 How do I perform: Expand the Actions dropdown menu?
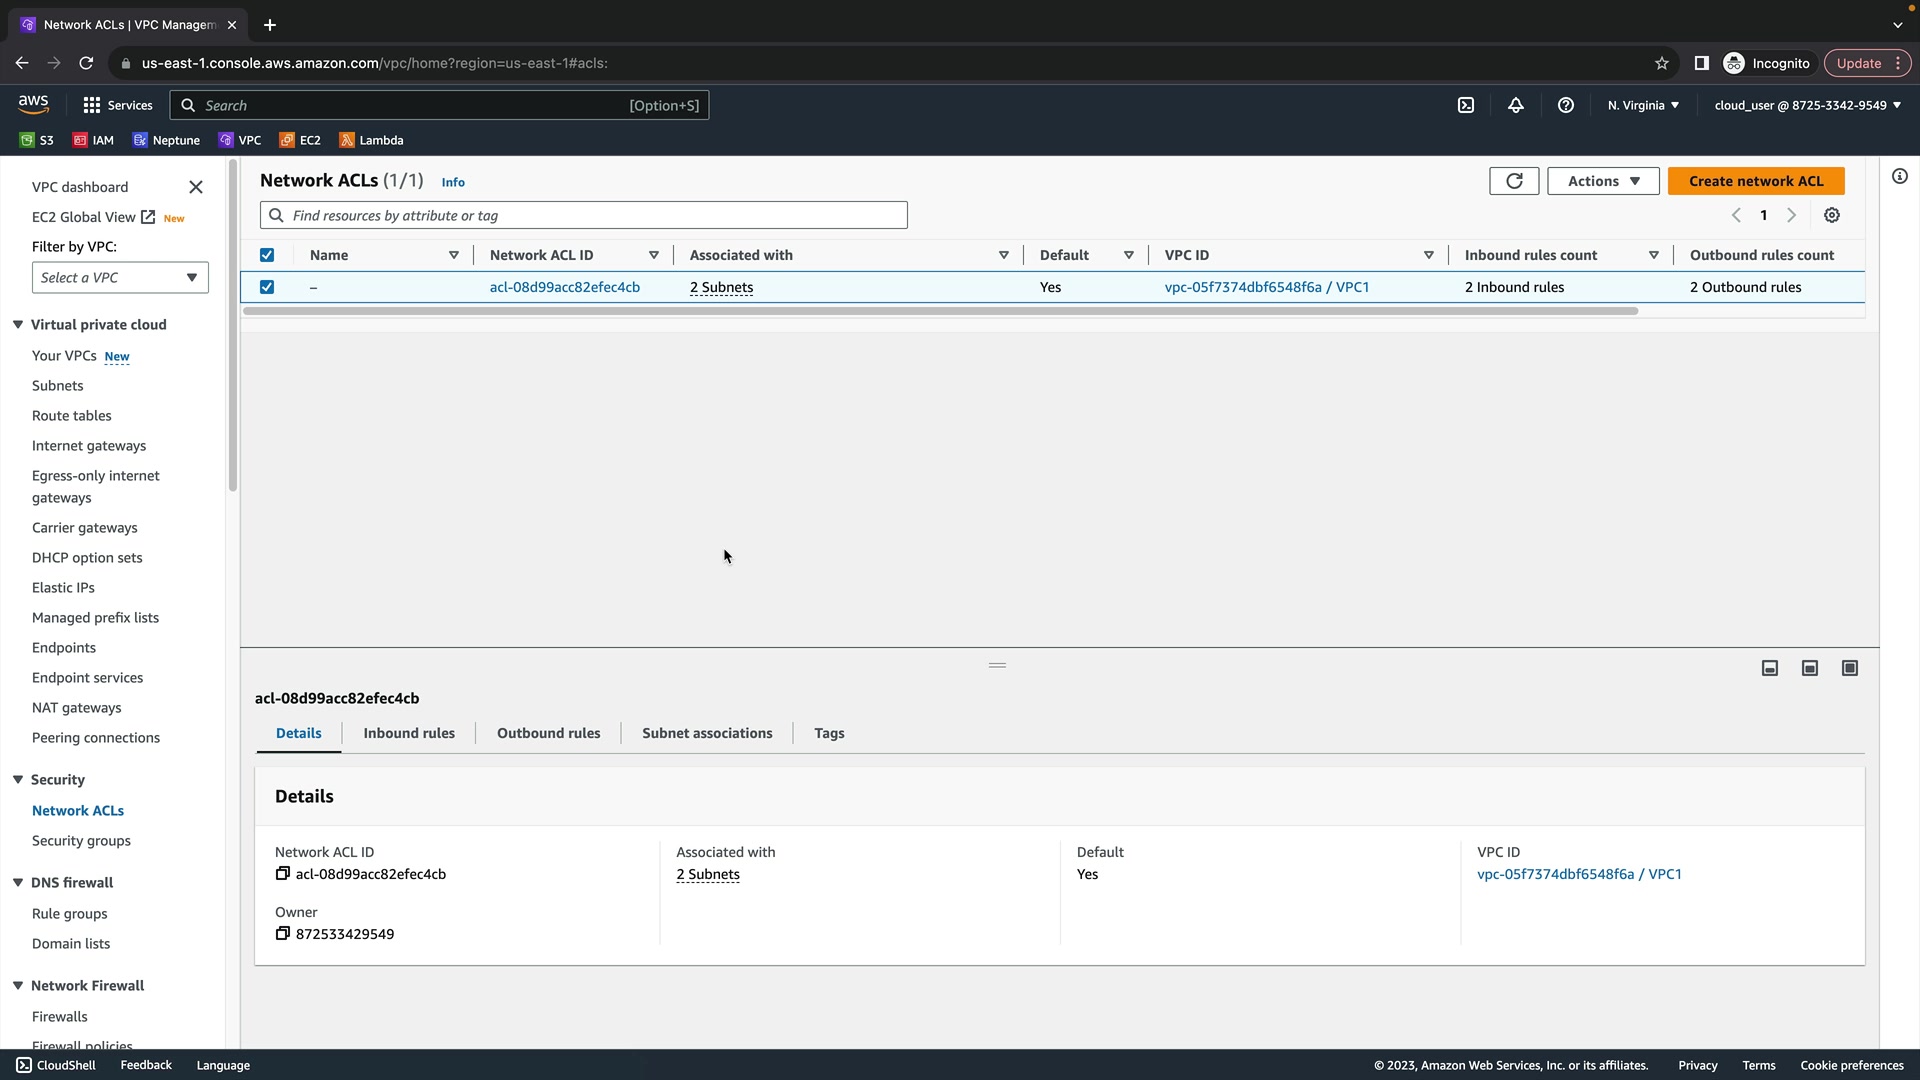[1603, 181]
